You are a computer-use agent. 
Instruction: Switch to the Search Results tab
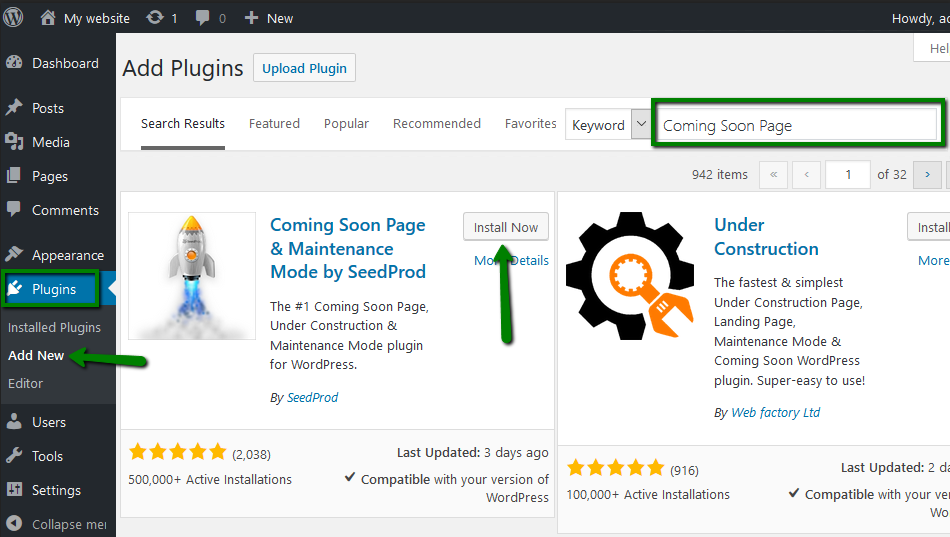click(x=183, y=124)
